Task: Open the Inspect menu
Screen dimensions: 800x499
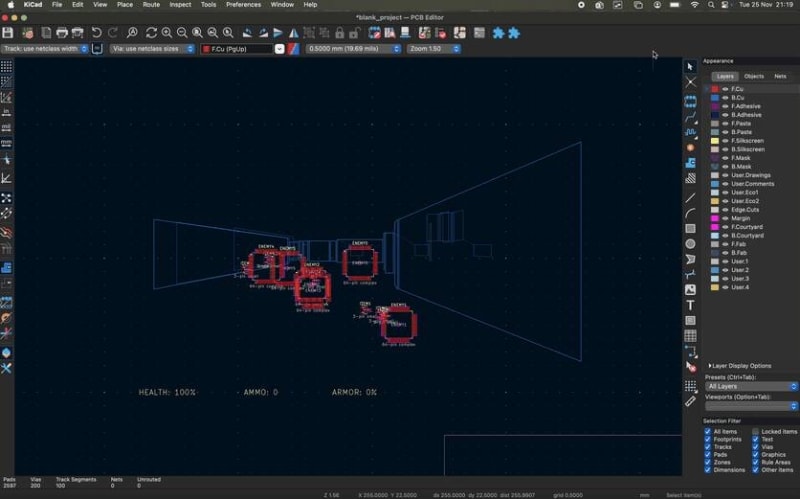Action: [x=180, y=5]
